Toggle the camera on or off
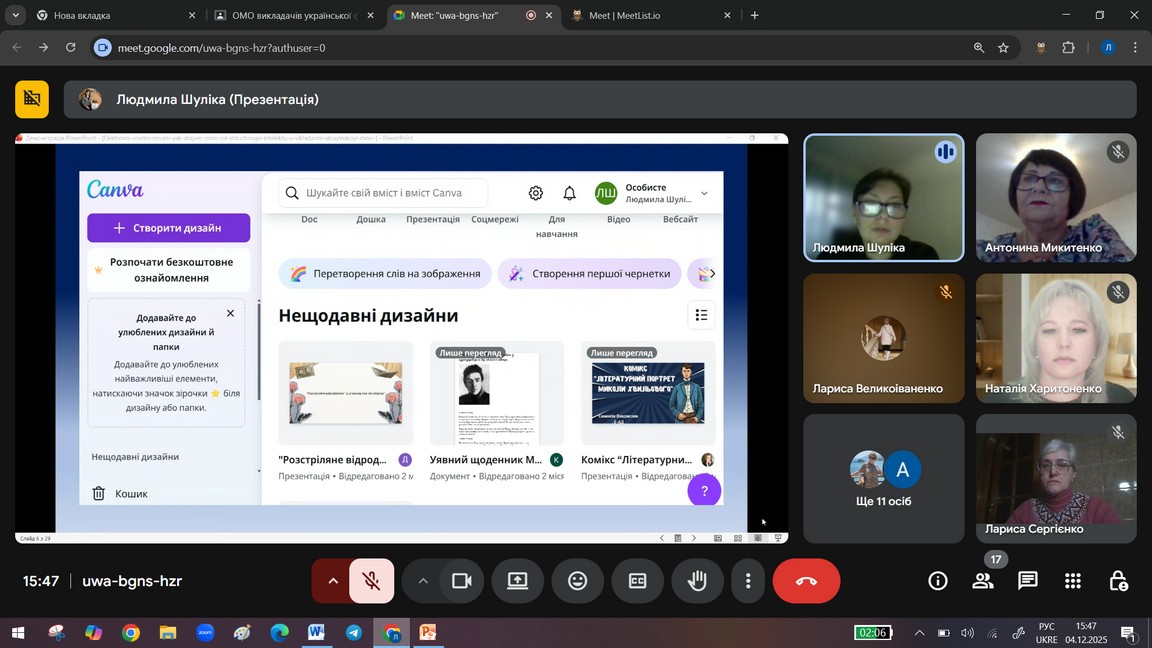Screen dimensions: 1152x648 [x=461, y=581]
